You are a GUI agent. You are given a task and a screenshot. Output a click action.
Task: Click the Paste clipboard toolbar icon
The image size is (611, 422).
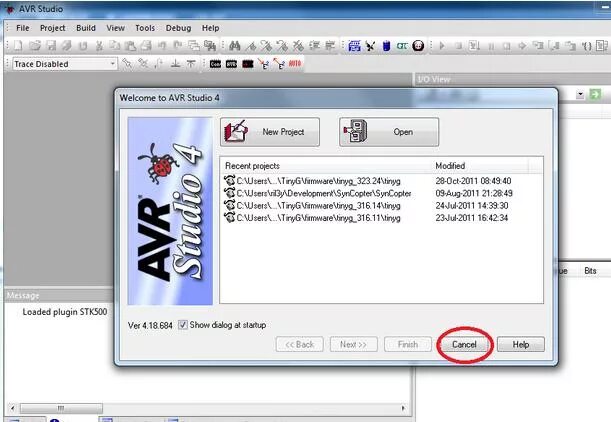point(130,46)
